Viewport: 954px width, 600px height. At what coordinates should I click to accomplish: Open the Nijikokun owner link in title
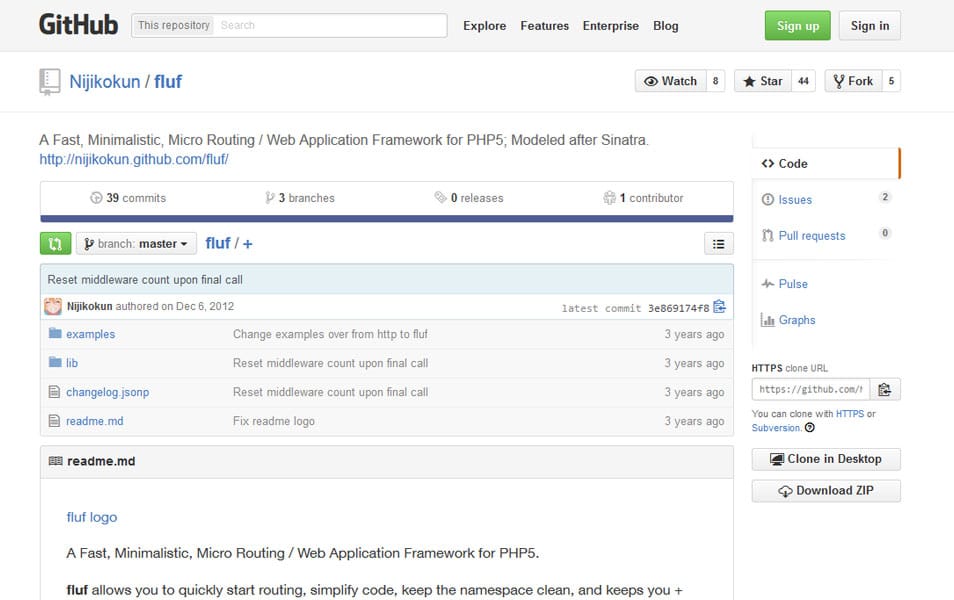(x=105, y=82)
